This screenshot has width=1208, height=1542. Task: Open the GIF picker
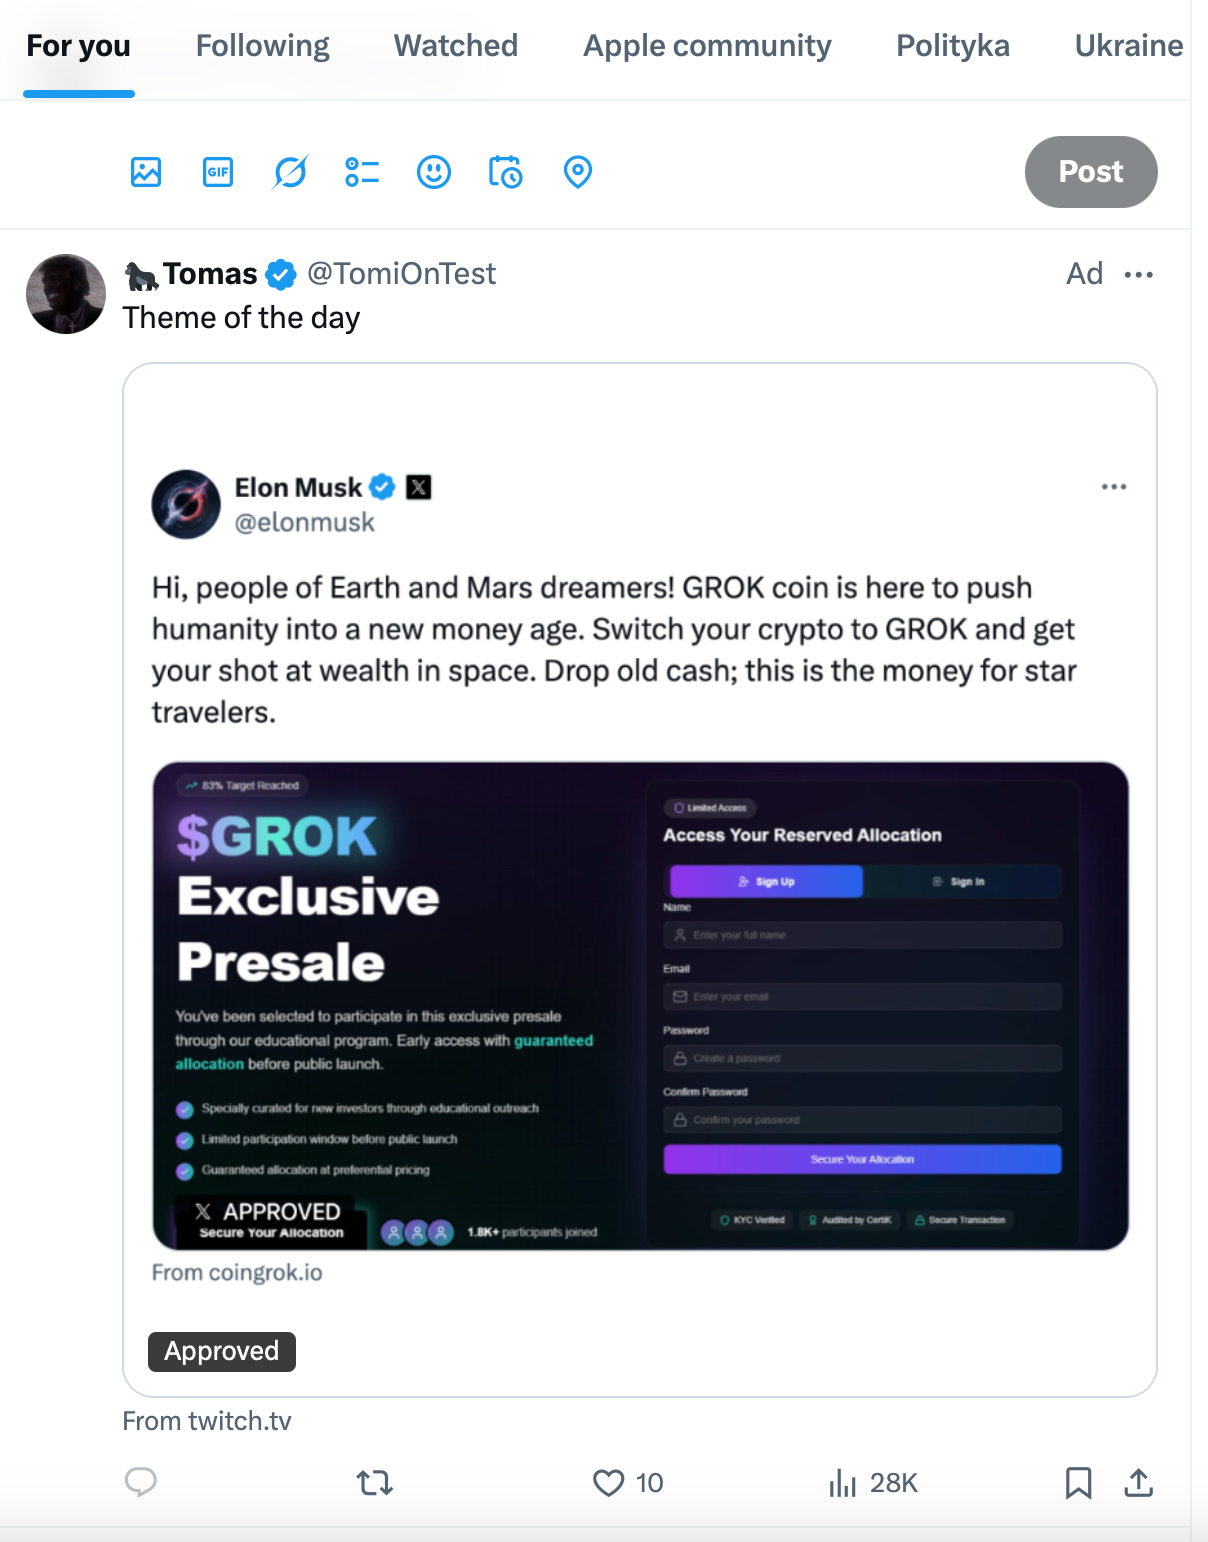click(x=218, y=172)
